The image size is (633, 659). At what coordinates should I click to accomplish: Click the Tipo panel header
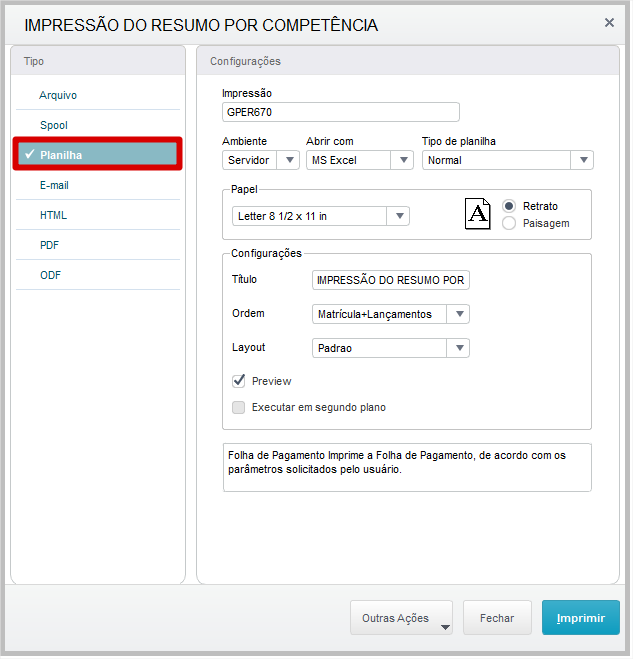(x=98, y=61)
